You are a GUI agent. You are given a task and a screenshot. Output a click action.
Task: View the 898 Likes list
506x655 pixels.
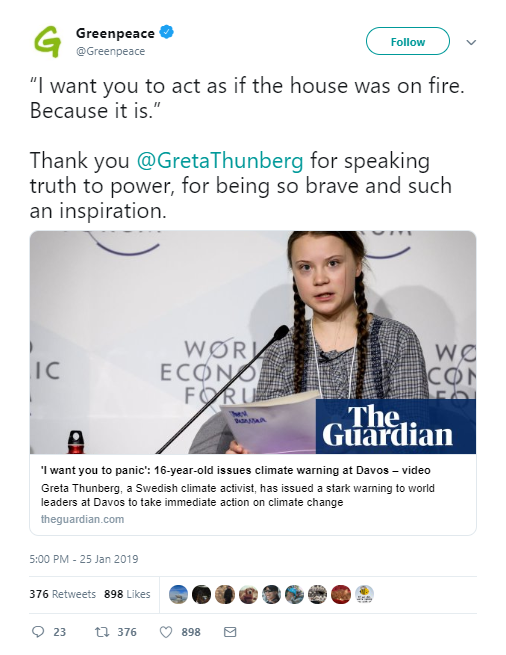(x=127, y=594)
